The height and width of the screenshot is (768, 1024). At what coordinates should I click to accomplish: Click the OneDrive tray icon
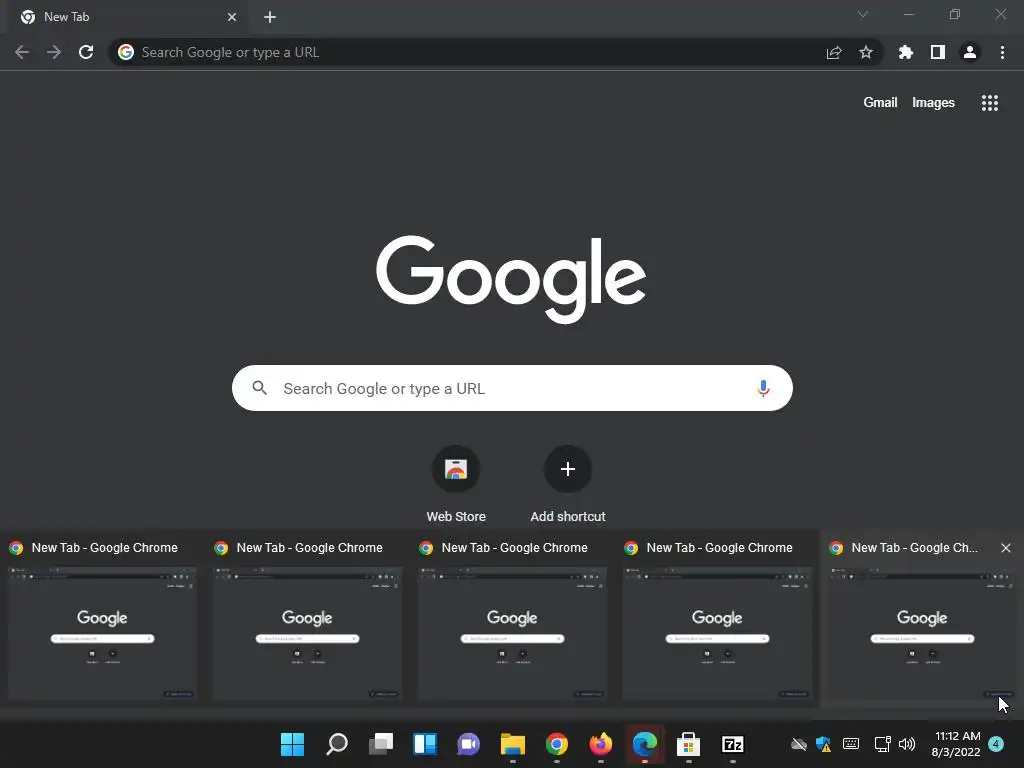coord(799,744)
